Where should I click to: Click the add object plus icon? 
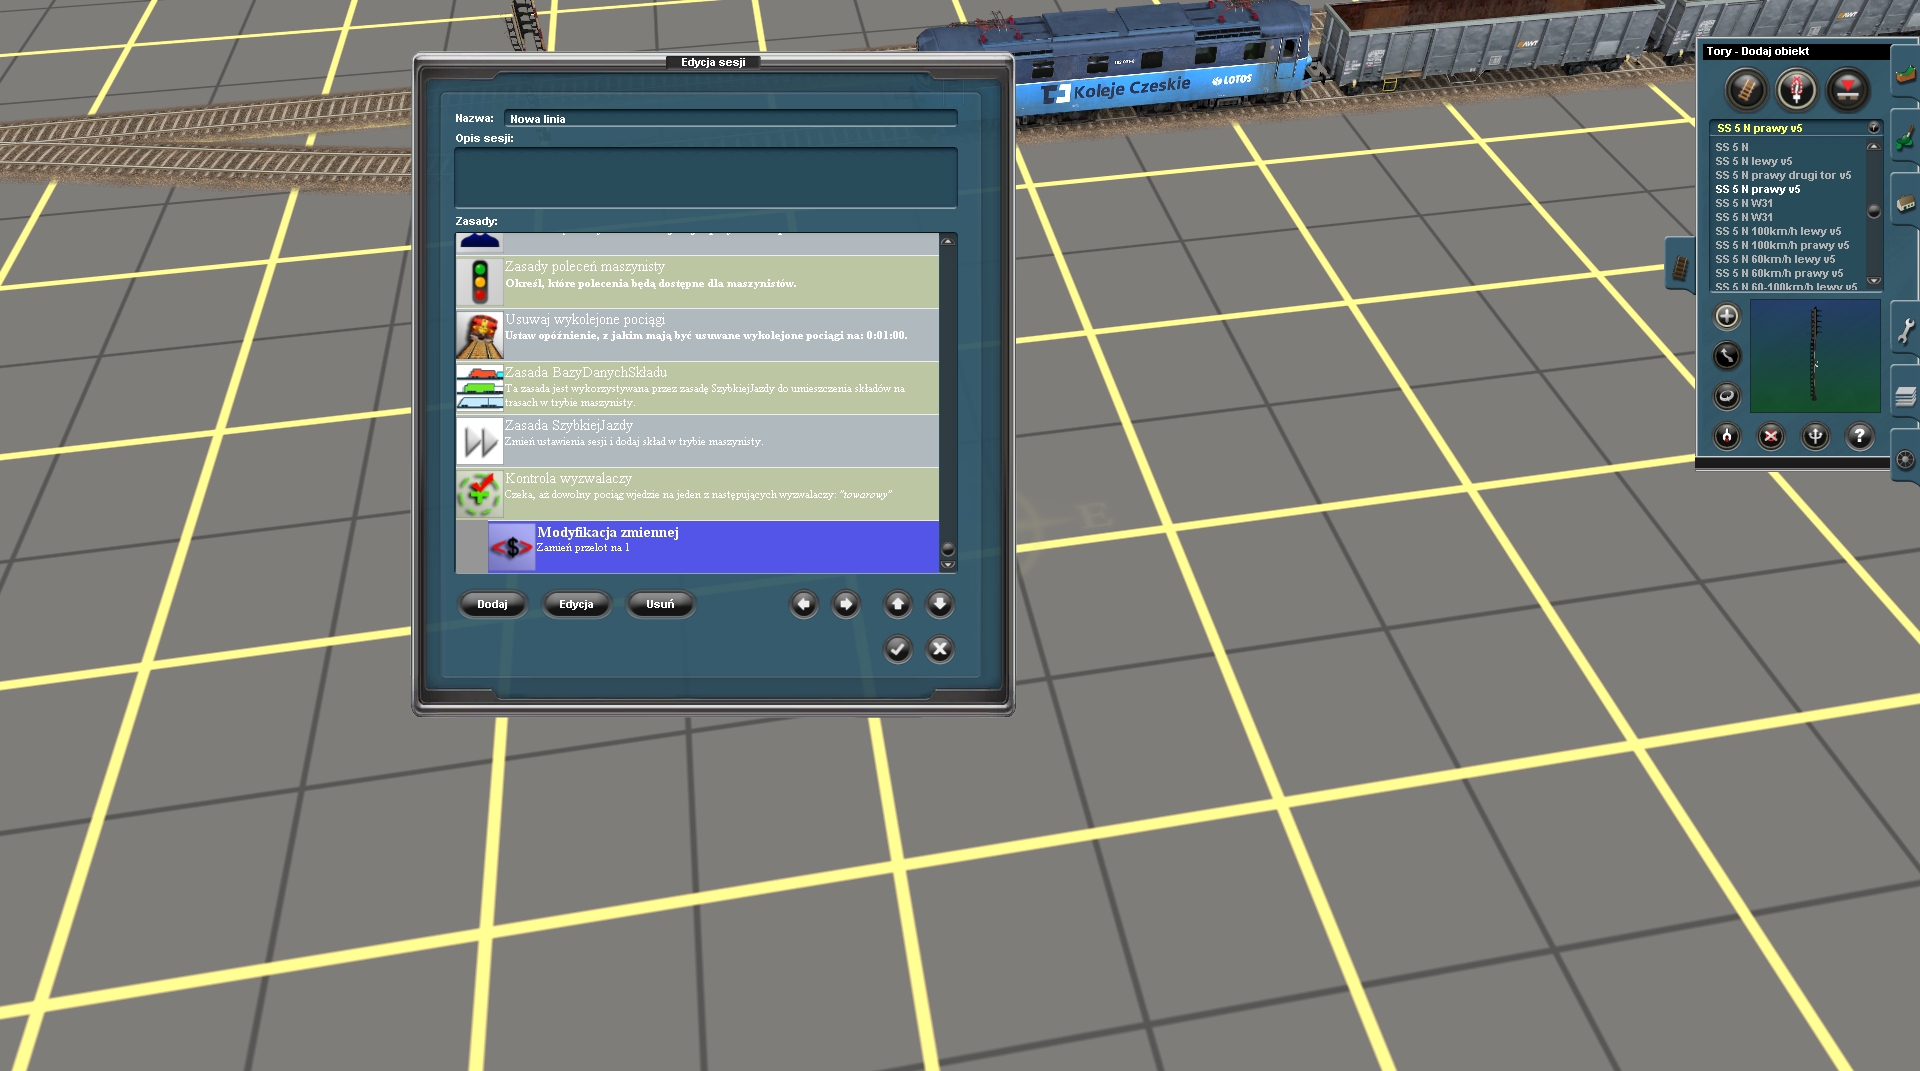1727,317
